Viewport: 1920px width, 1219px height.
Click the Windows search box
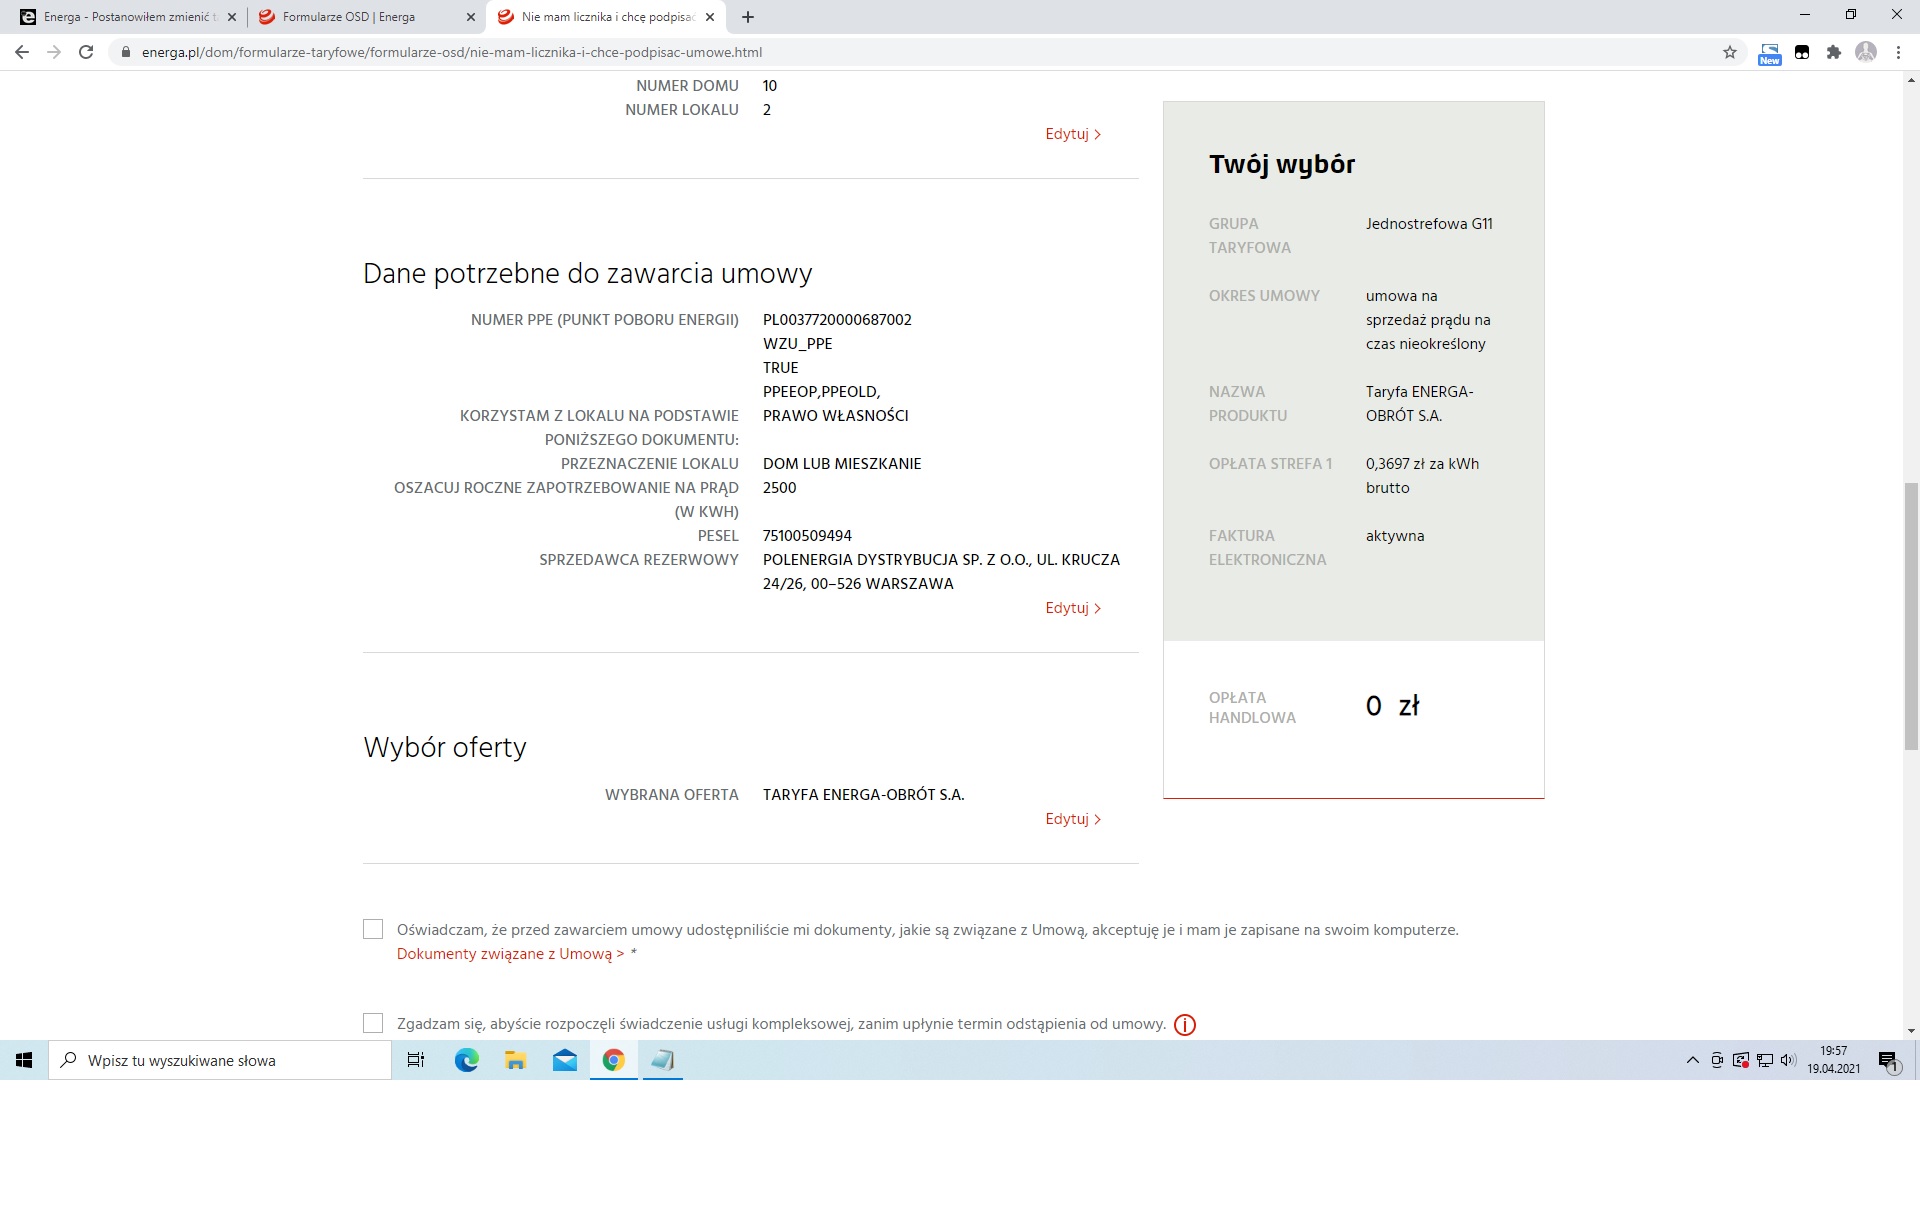coord(220,1060)
